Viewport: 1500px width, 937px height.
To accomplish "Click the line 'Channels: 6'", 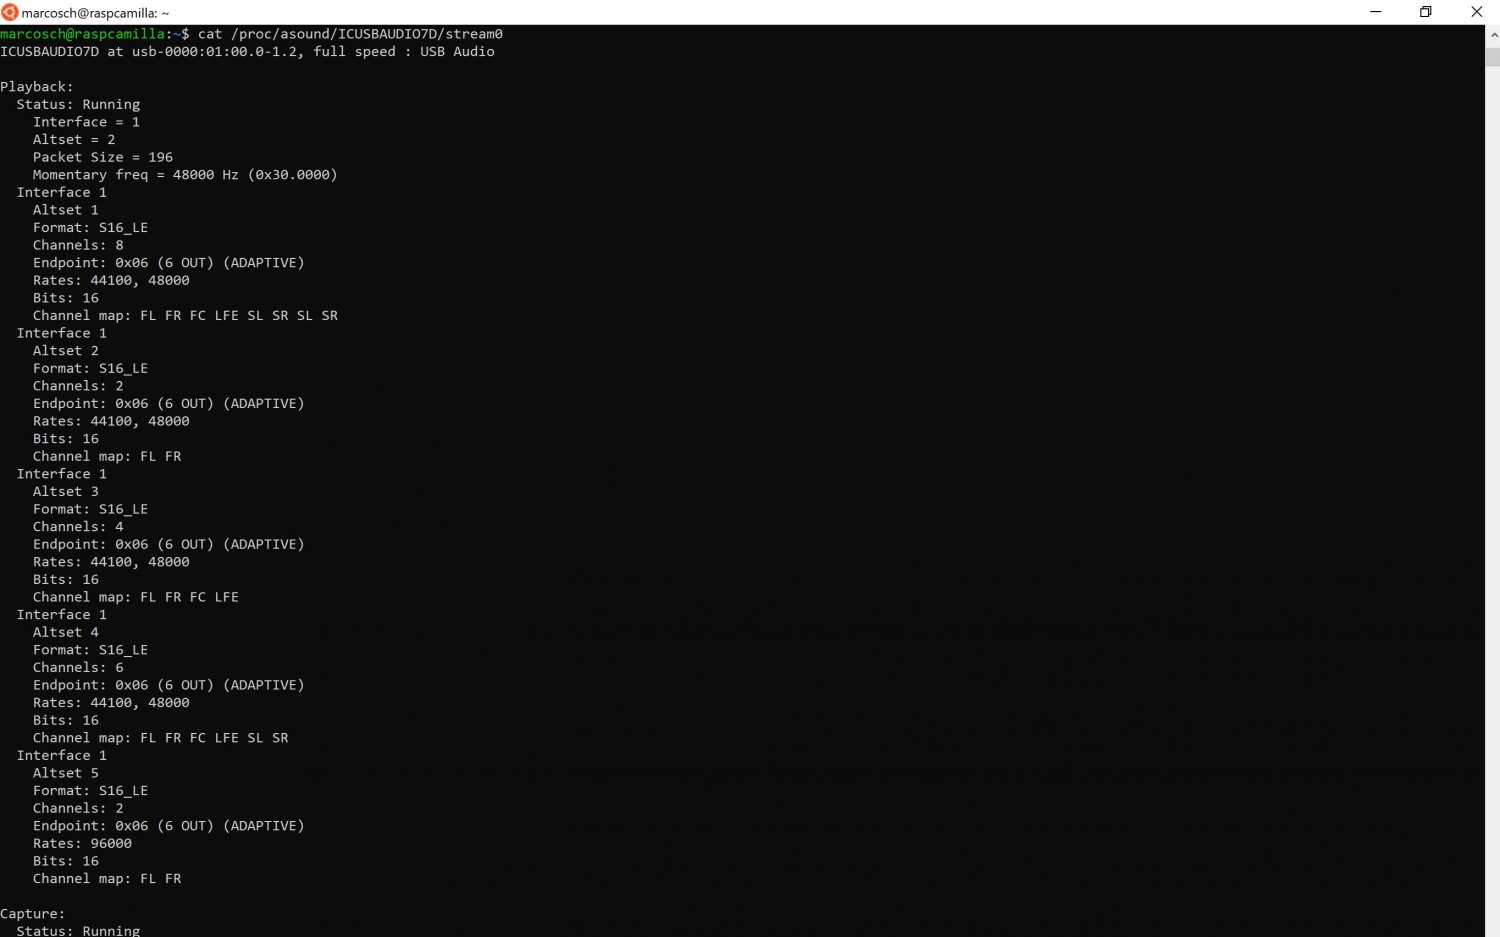I will pos(78,668).
